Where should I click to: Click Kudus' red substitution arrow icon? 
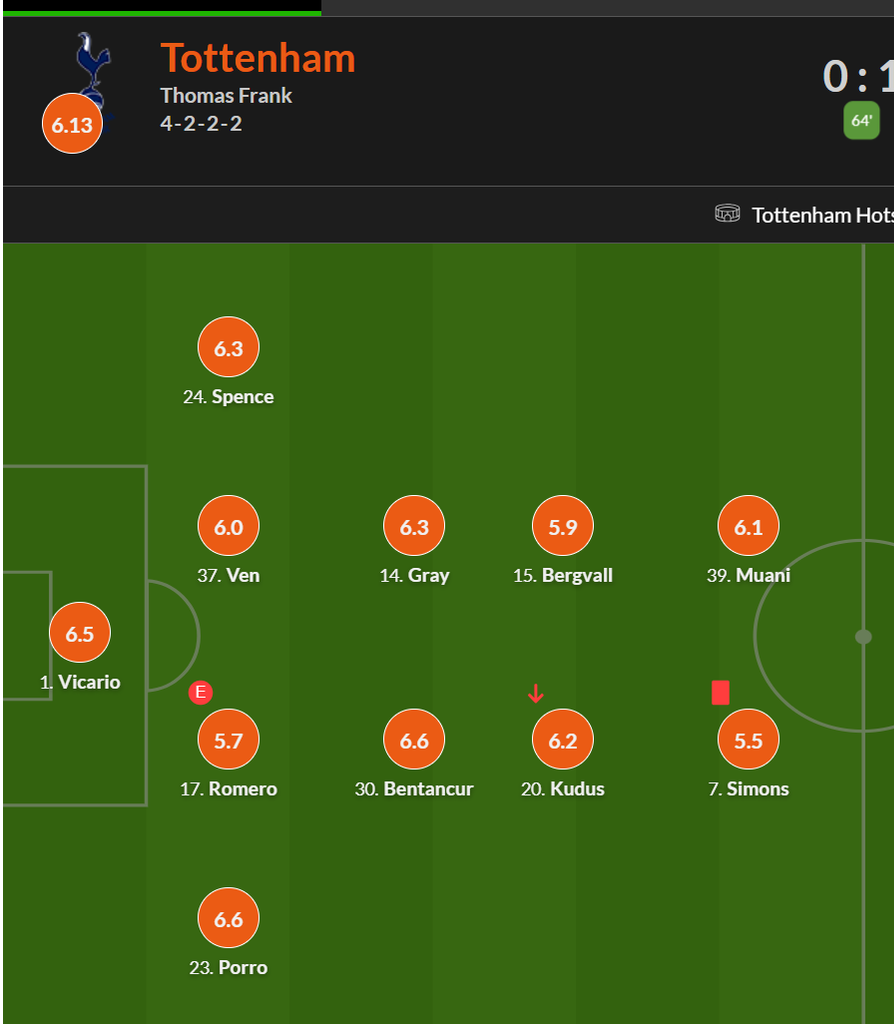[536, 692]
